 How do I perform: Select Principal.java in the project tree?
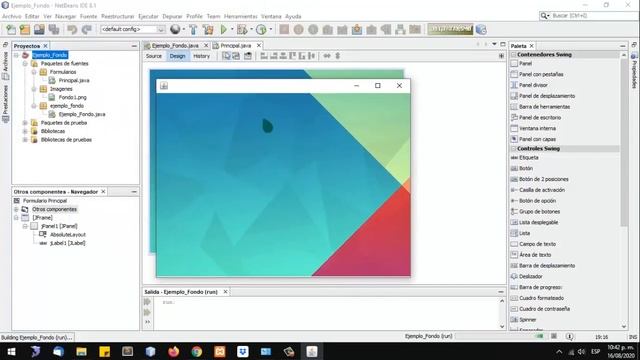pos(74,80)
